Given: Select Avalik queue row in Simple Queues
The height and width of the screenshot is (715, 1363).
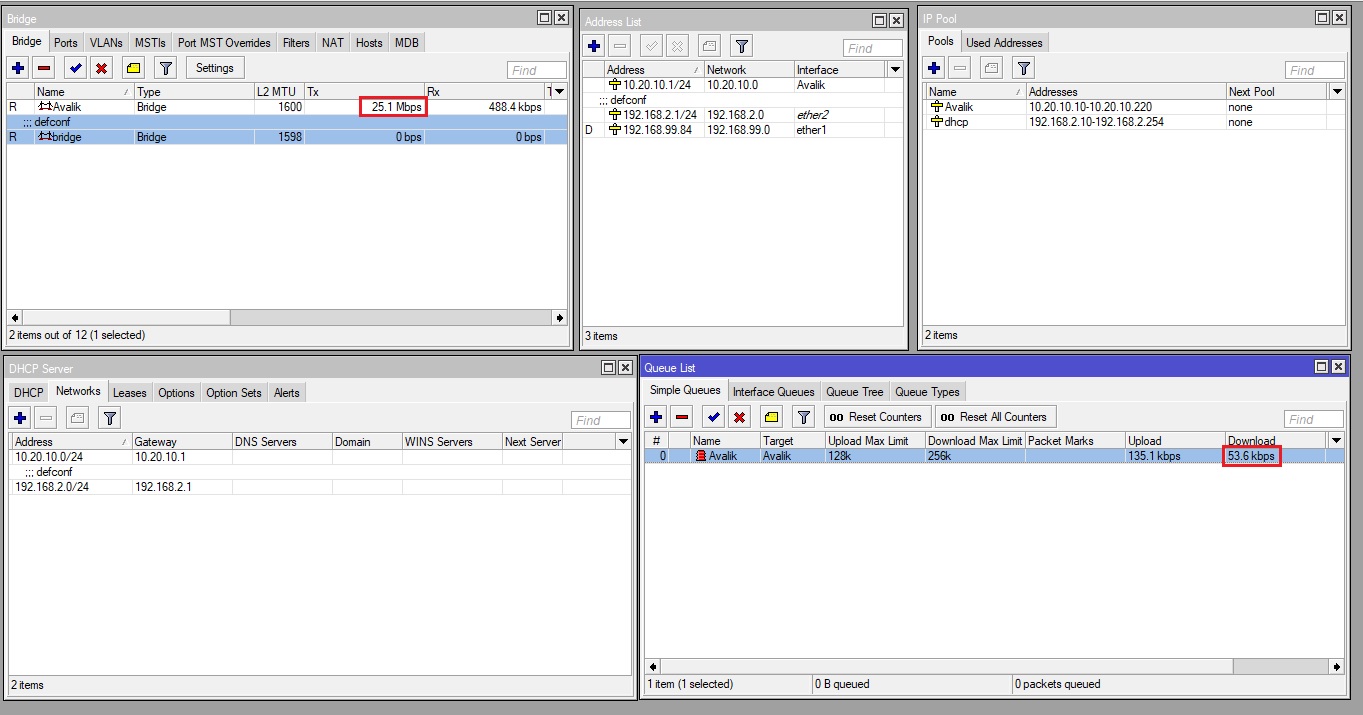Looking at the screenshot, I should (x=995, y=456).
